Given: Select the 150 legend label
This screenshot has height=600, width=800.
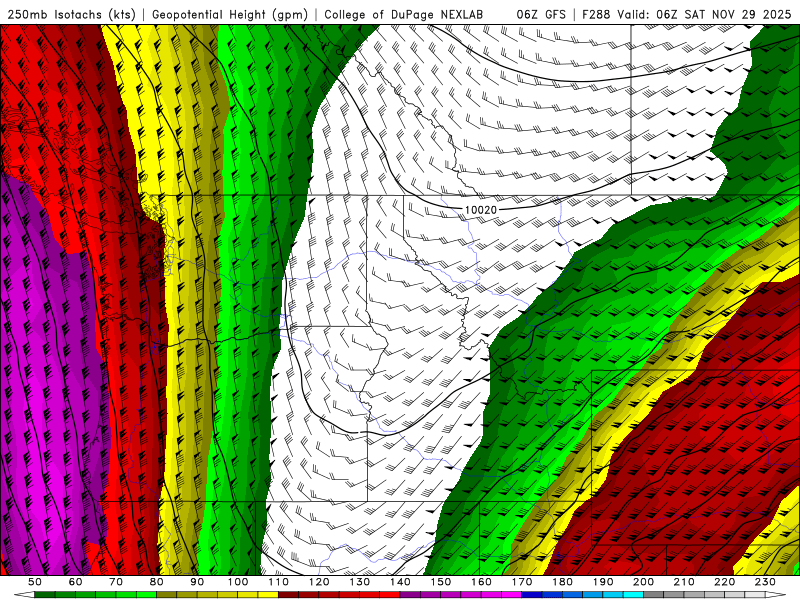Looking at the screenshot, I should click(440, 582).
